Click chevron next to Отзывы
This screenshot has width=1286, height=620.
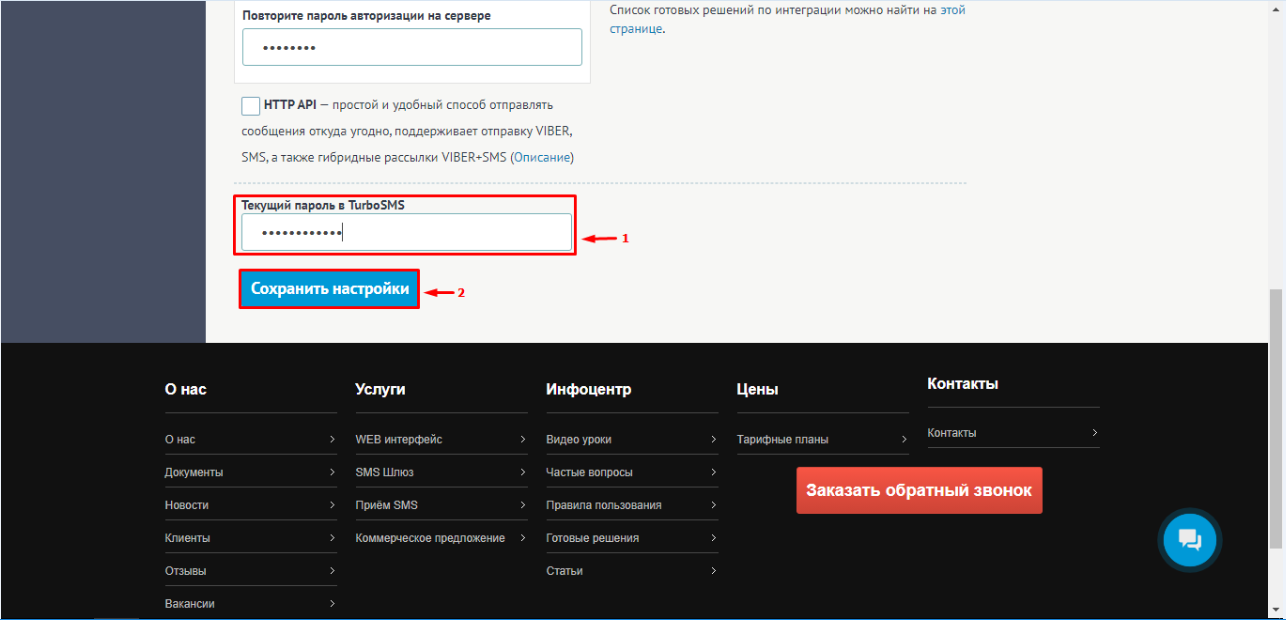point(332,571)
